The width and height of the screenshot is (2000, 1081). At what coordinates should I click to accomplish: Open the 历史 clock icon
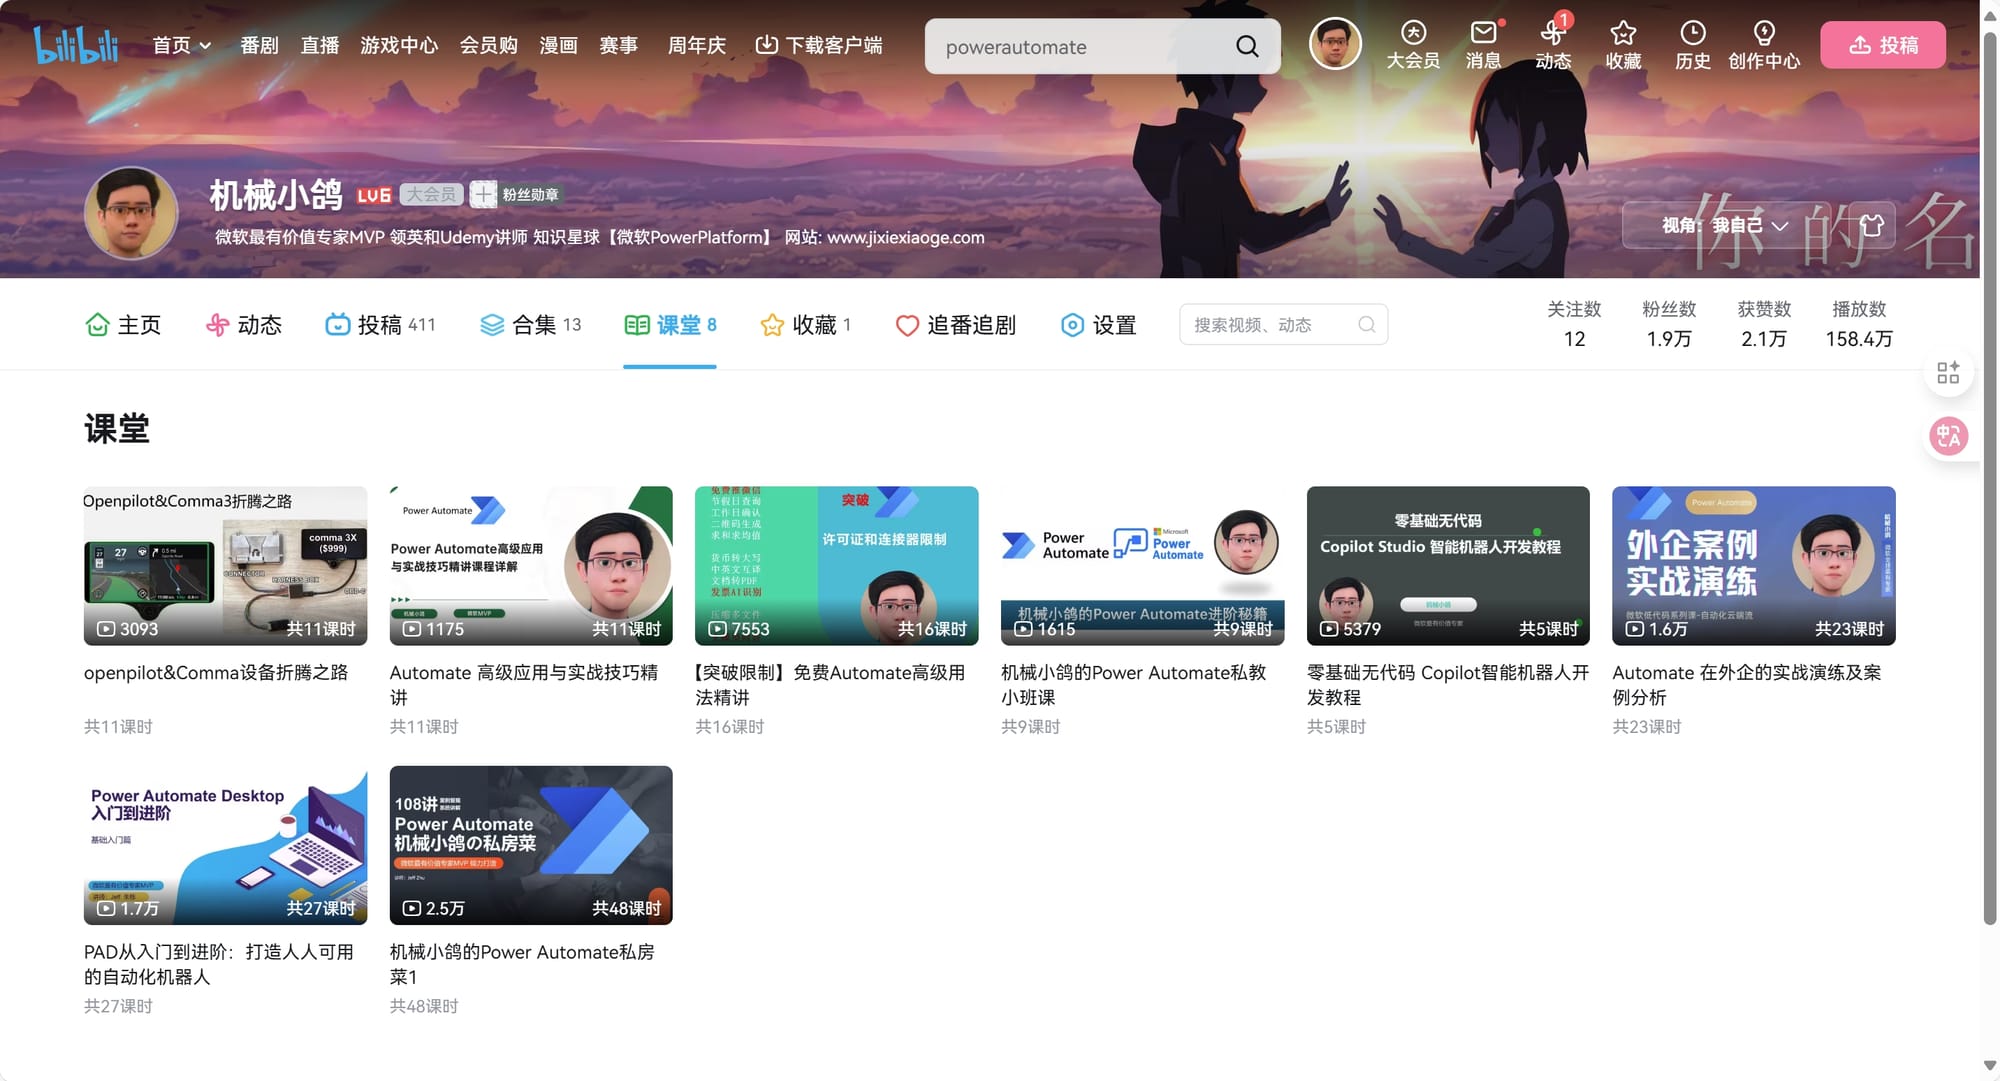[x=1692, y=33]
